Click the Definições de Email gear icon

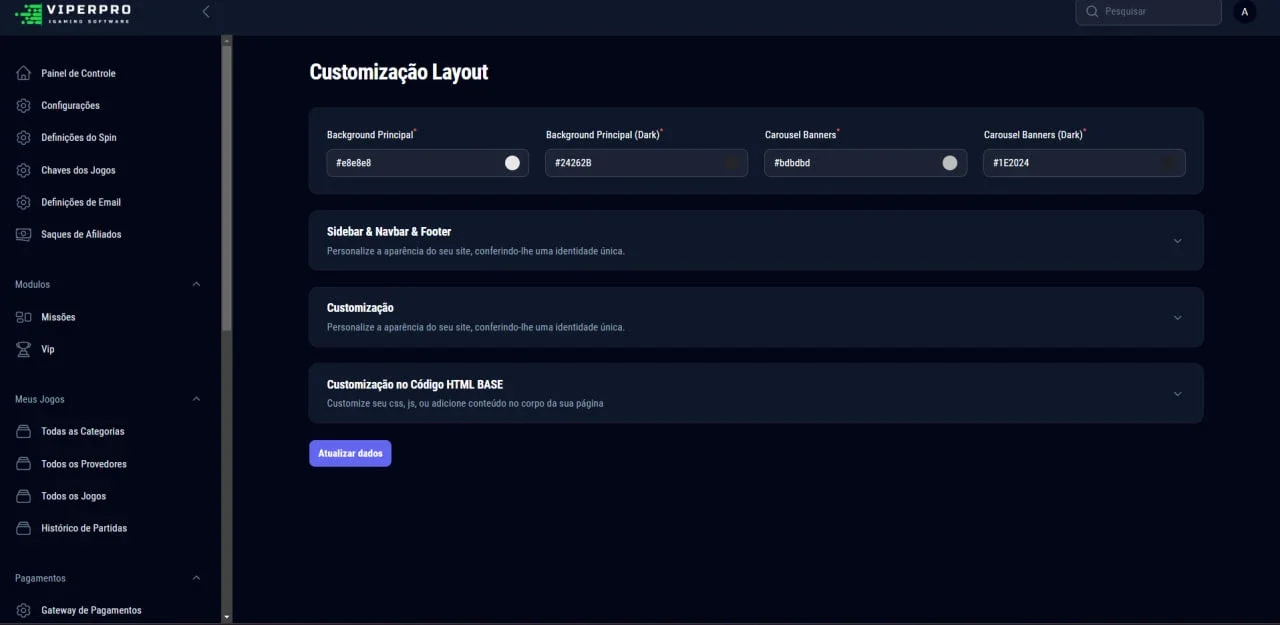24,202
